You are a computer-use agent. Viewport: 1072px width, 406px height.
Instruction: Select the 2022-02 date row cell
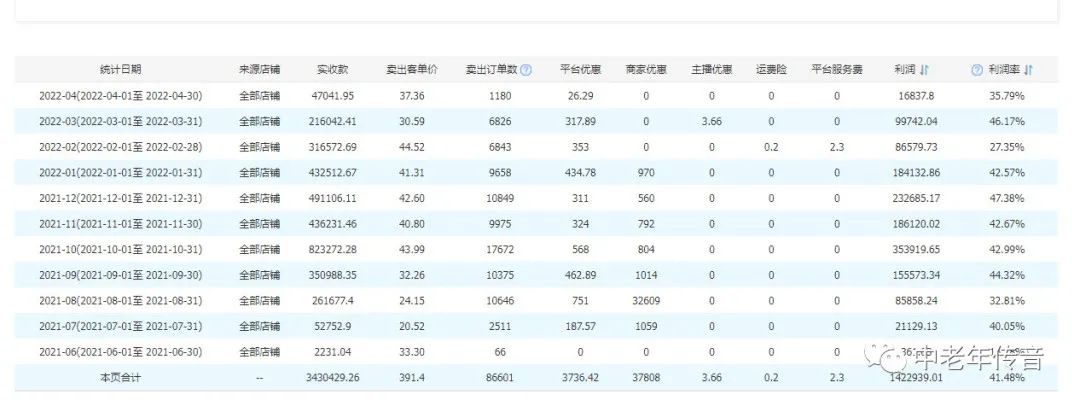pyautogui.click(x=120, y=147)
